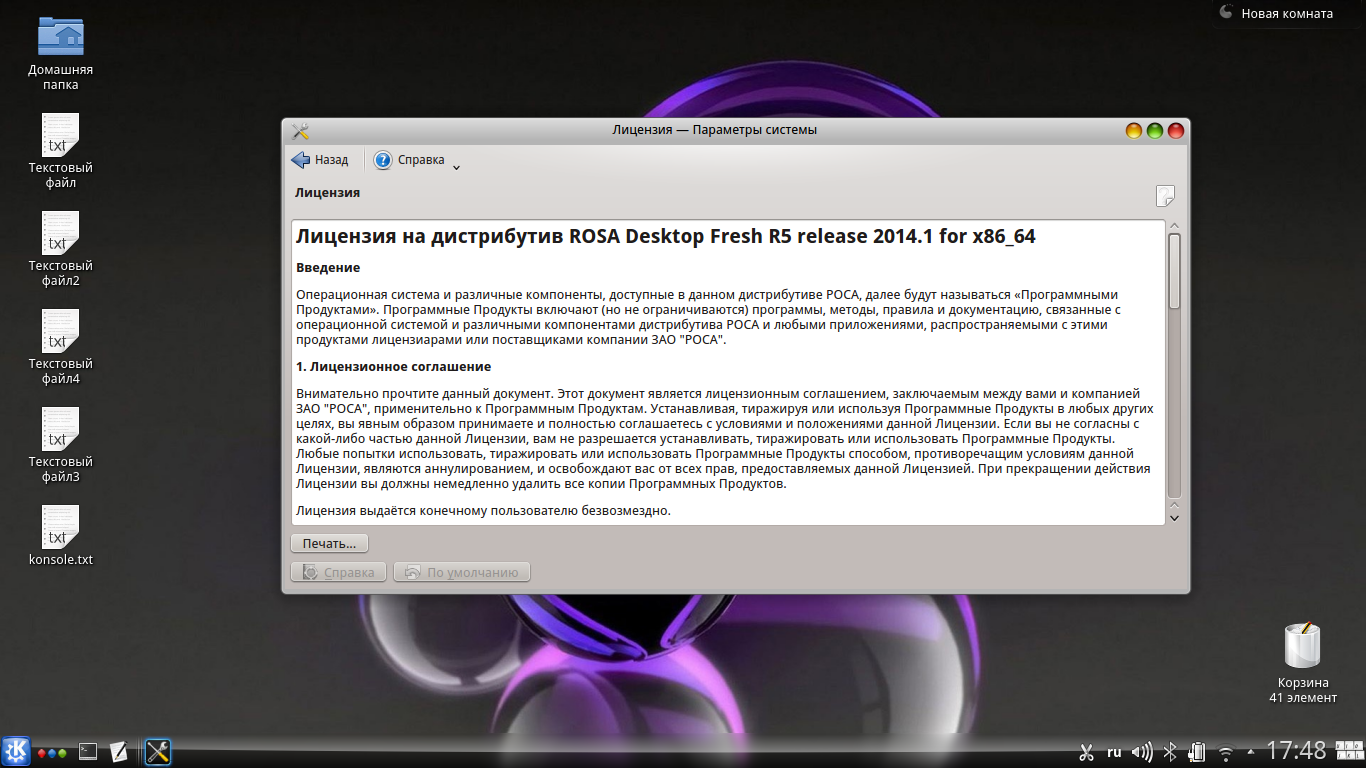This screenshot has width=1366, height=768.
Task: Open the text editor notepad icon in taskbar
Action: click(x=118, y=751)
